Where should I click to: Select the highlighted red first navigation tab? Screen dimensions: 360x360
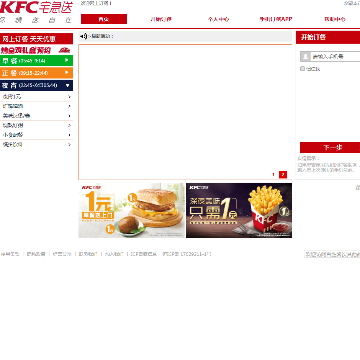104,19
